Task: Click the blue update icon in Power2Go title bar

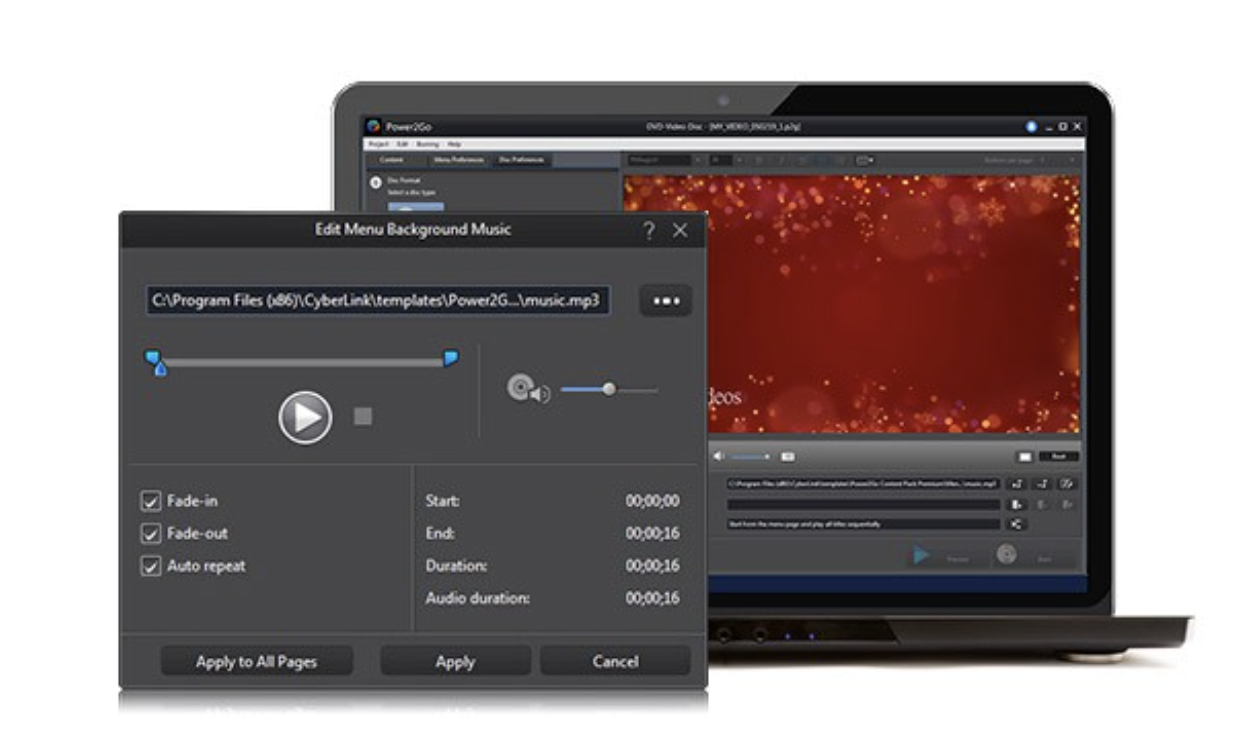Action: (1032, 127)
